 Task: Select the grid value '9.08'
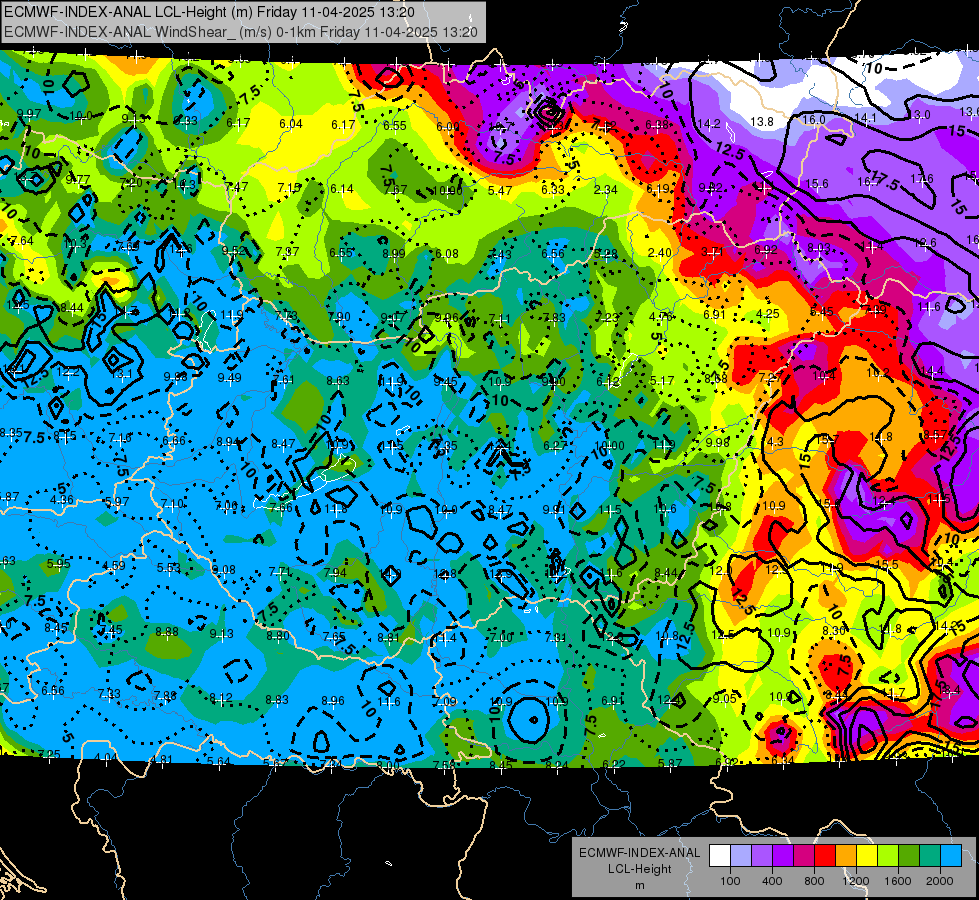[x=224, y=570]
